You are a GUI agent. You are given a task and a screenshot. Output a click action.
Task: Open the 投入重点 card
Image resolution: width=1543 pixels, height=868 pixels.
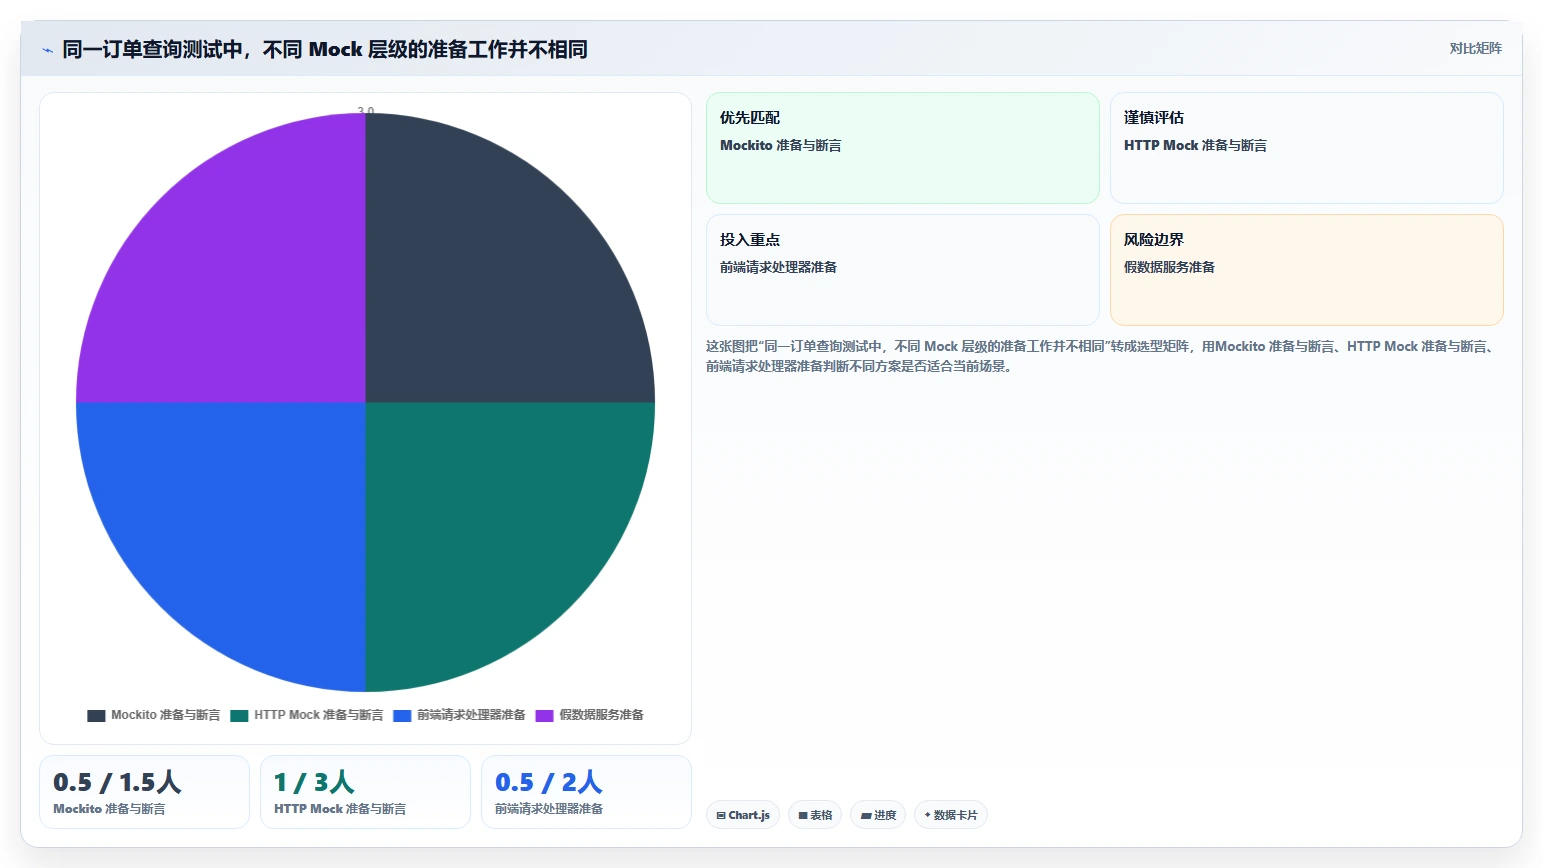(x=903, y=270)
